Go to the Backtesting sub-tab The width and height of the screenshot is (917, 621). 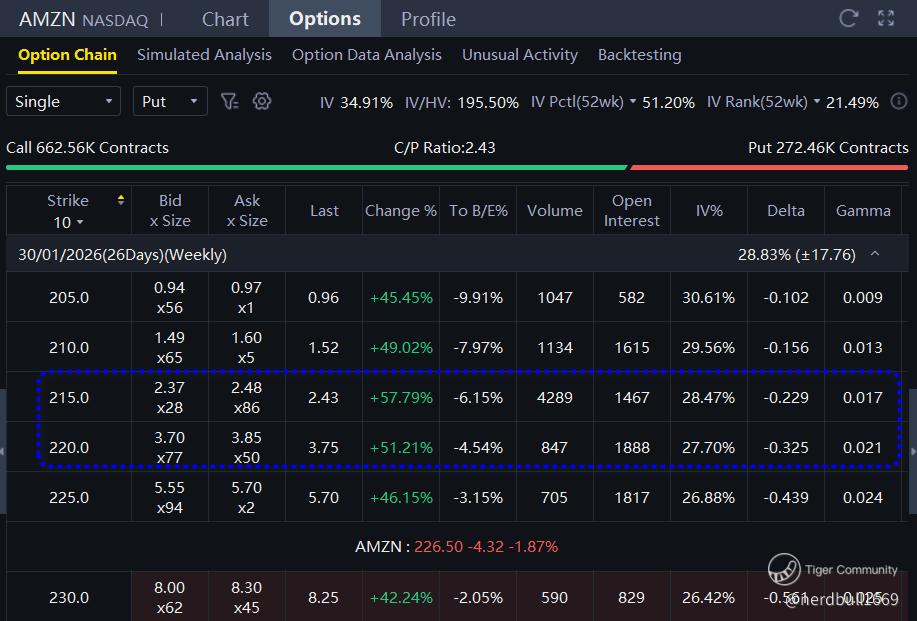coord(639,55)
